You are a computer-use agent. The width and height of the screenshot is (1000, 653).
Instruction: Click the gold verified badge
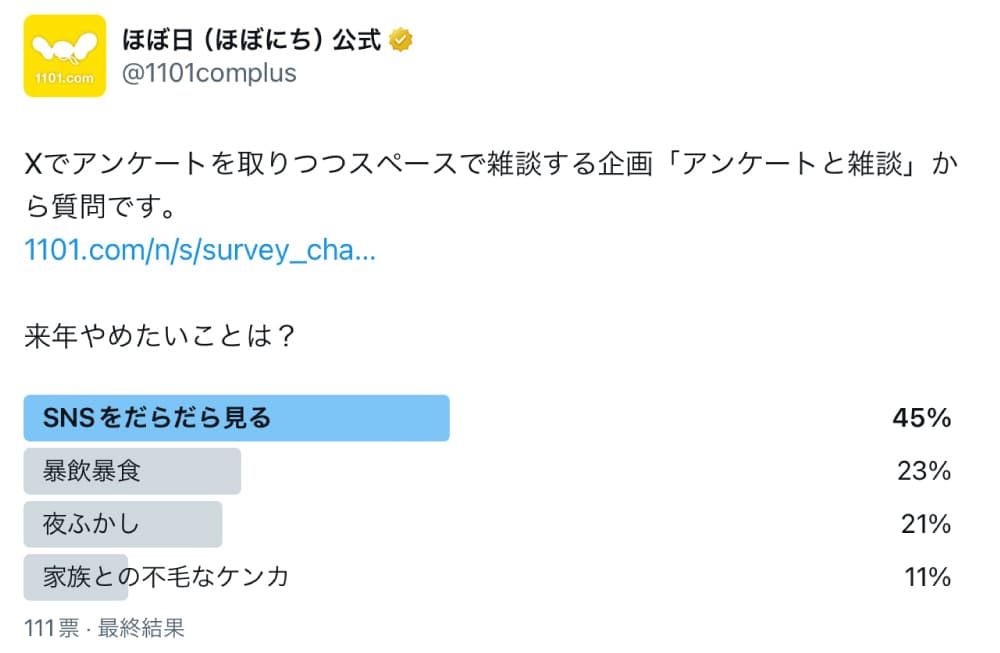402,41
